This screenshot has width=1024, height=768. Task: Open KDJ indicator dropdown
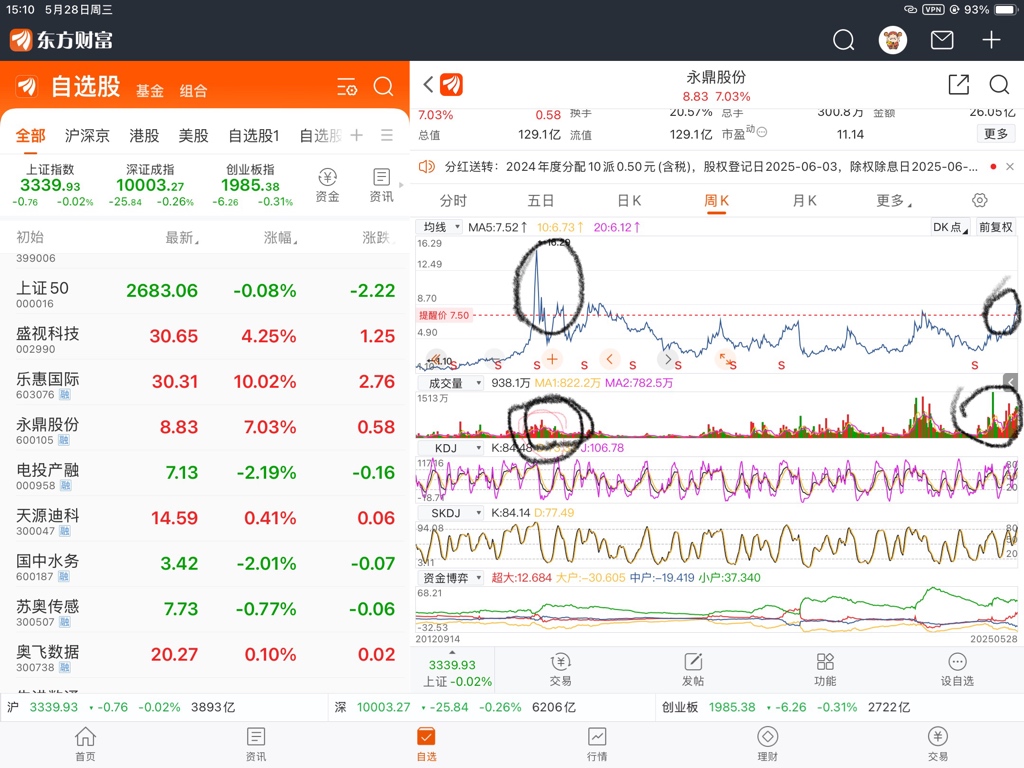[449, 448]
